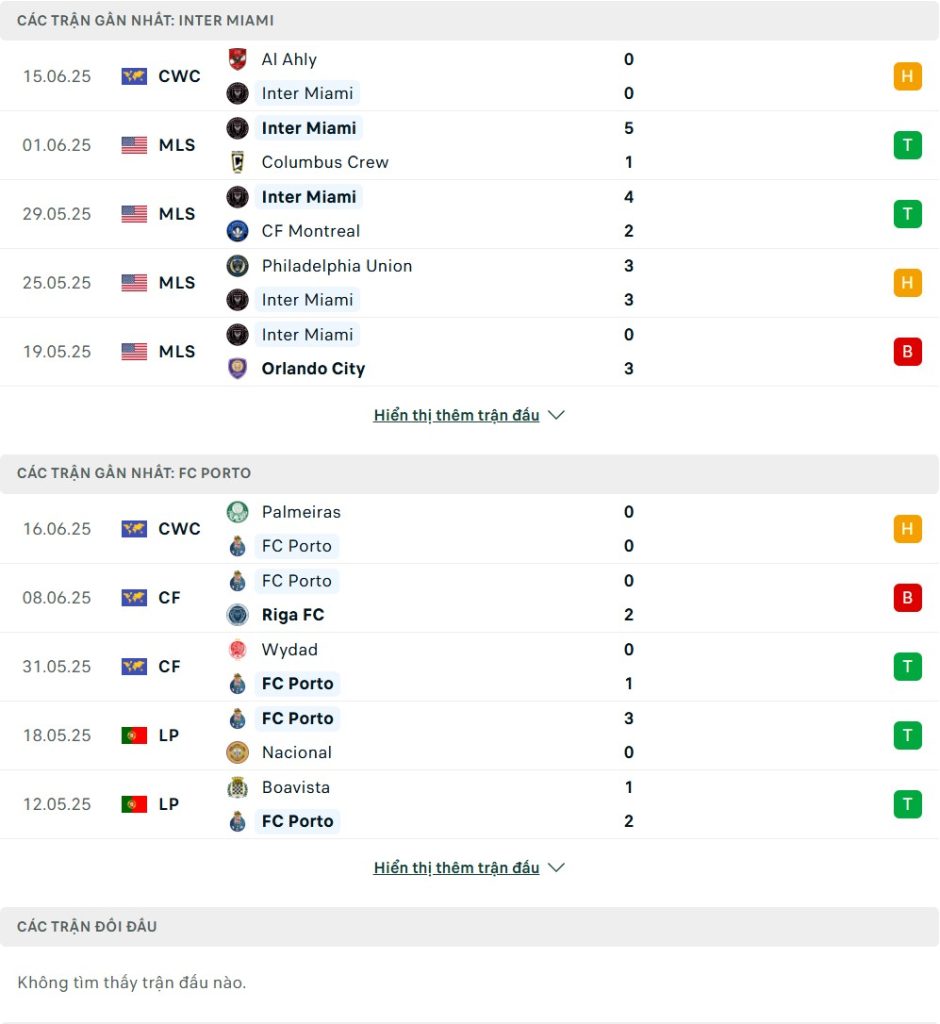The width and height of the screenshot is (940, 1024).
Task: Click the Wydad club crest
Action: click(237, 650)
